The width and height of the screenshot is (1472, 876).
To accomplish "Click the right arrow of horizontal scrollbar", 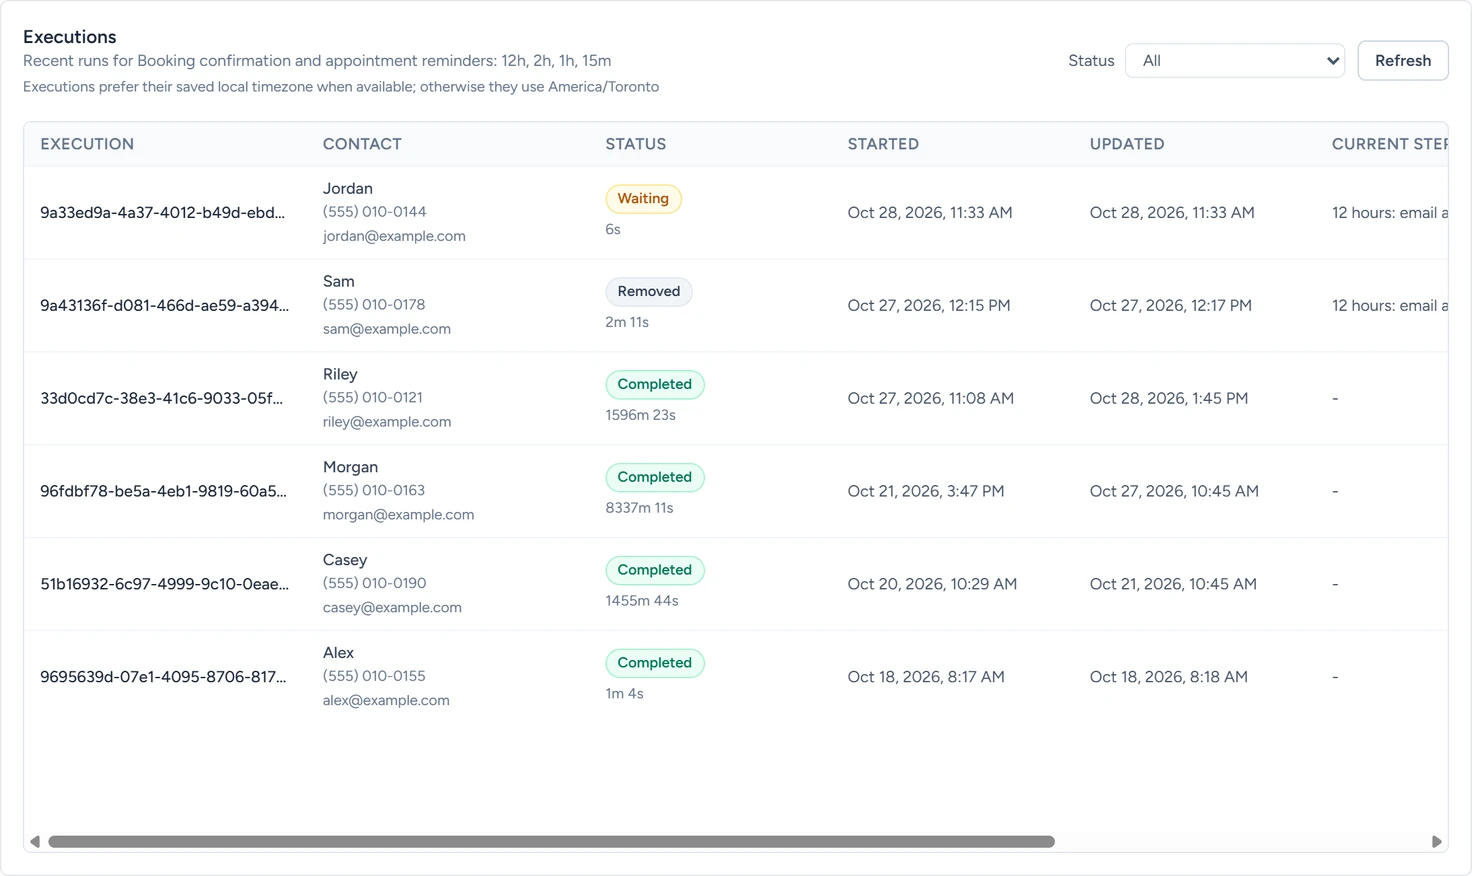I will pyautogui.click(x=1437, y=842).
